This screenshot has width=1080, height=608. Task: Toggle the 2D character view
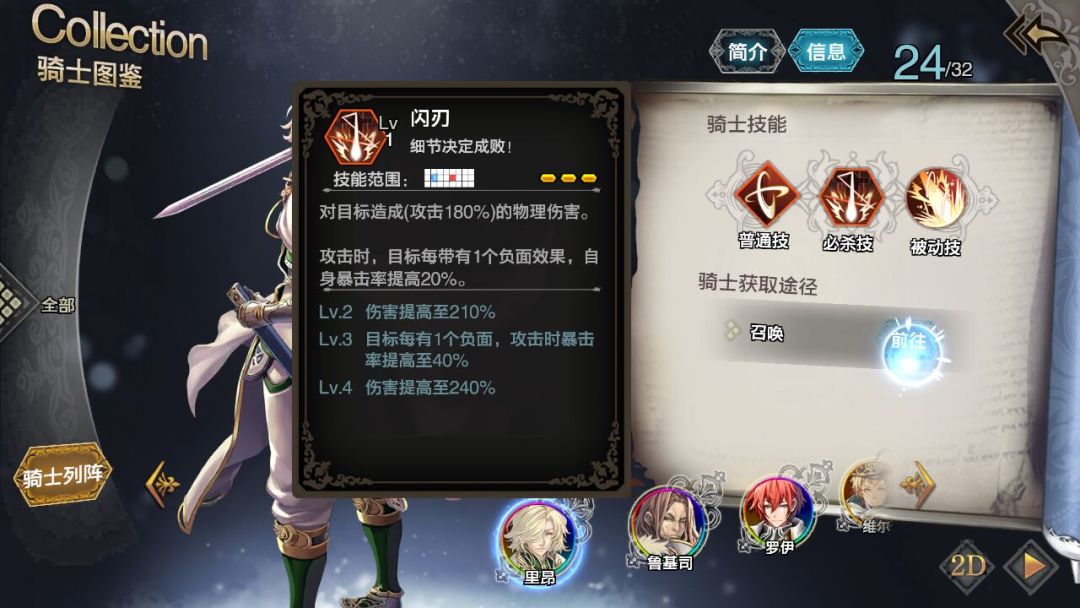point(967,566)
